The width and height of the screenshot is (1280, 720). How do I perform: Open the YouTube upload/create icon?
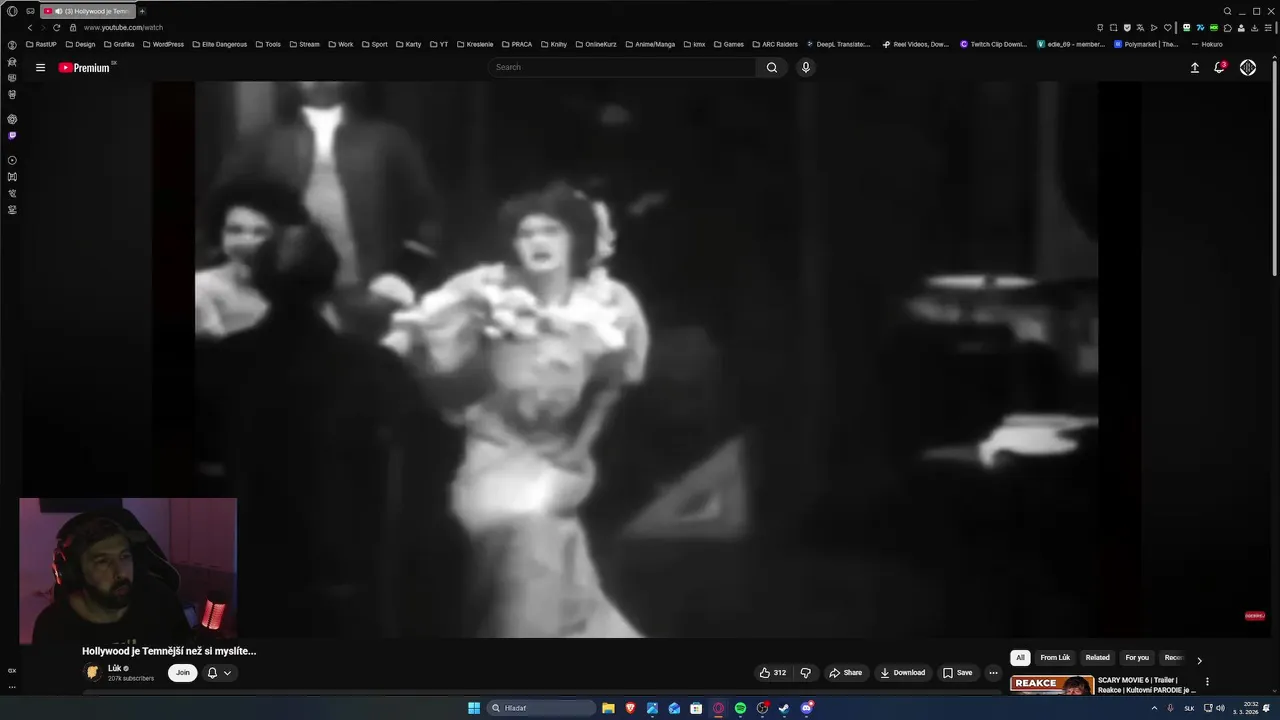click(x=1194, y=68)
